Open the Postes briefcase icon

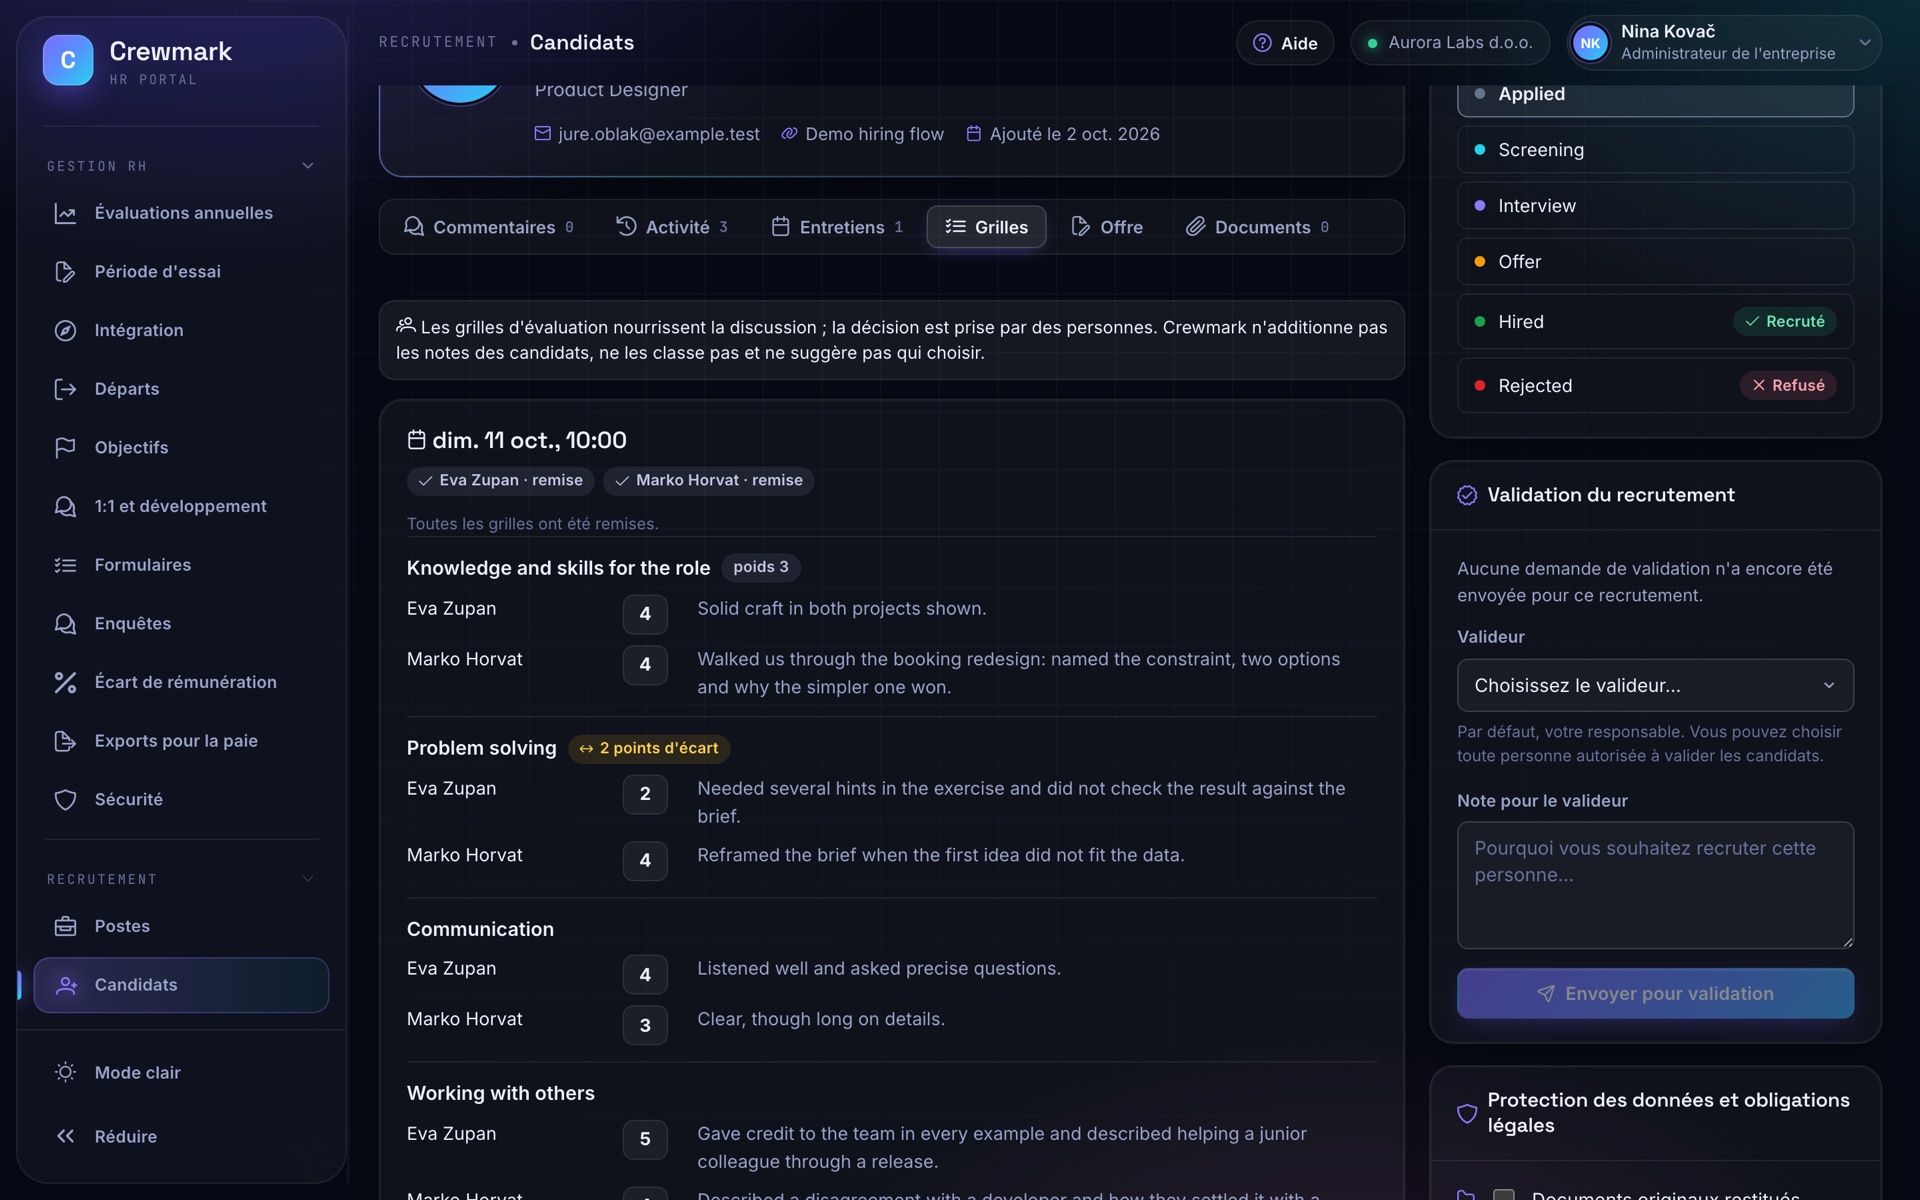(65, 926)
